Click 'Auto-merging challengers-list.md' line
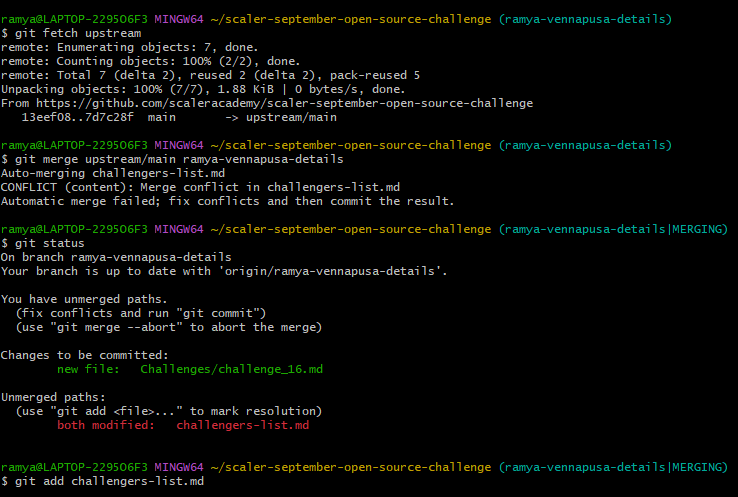Image resolution: width=738 pixels, height=497 pixels. [113, 173]
